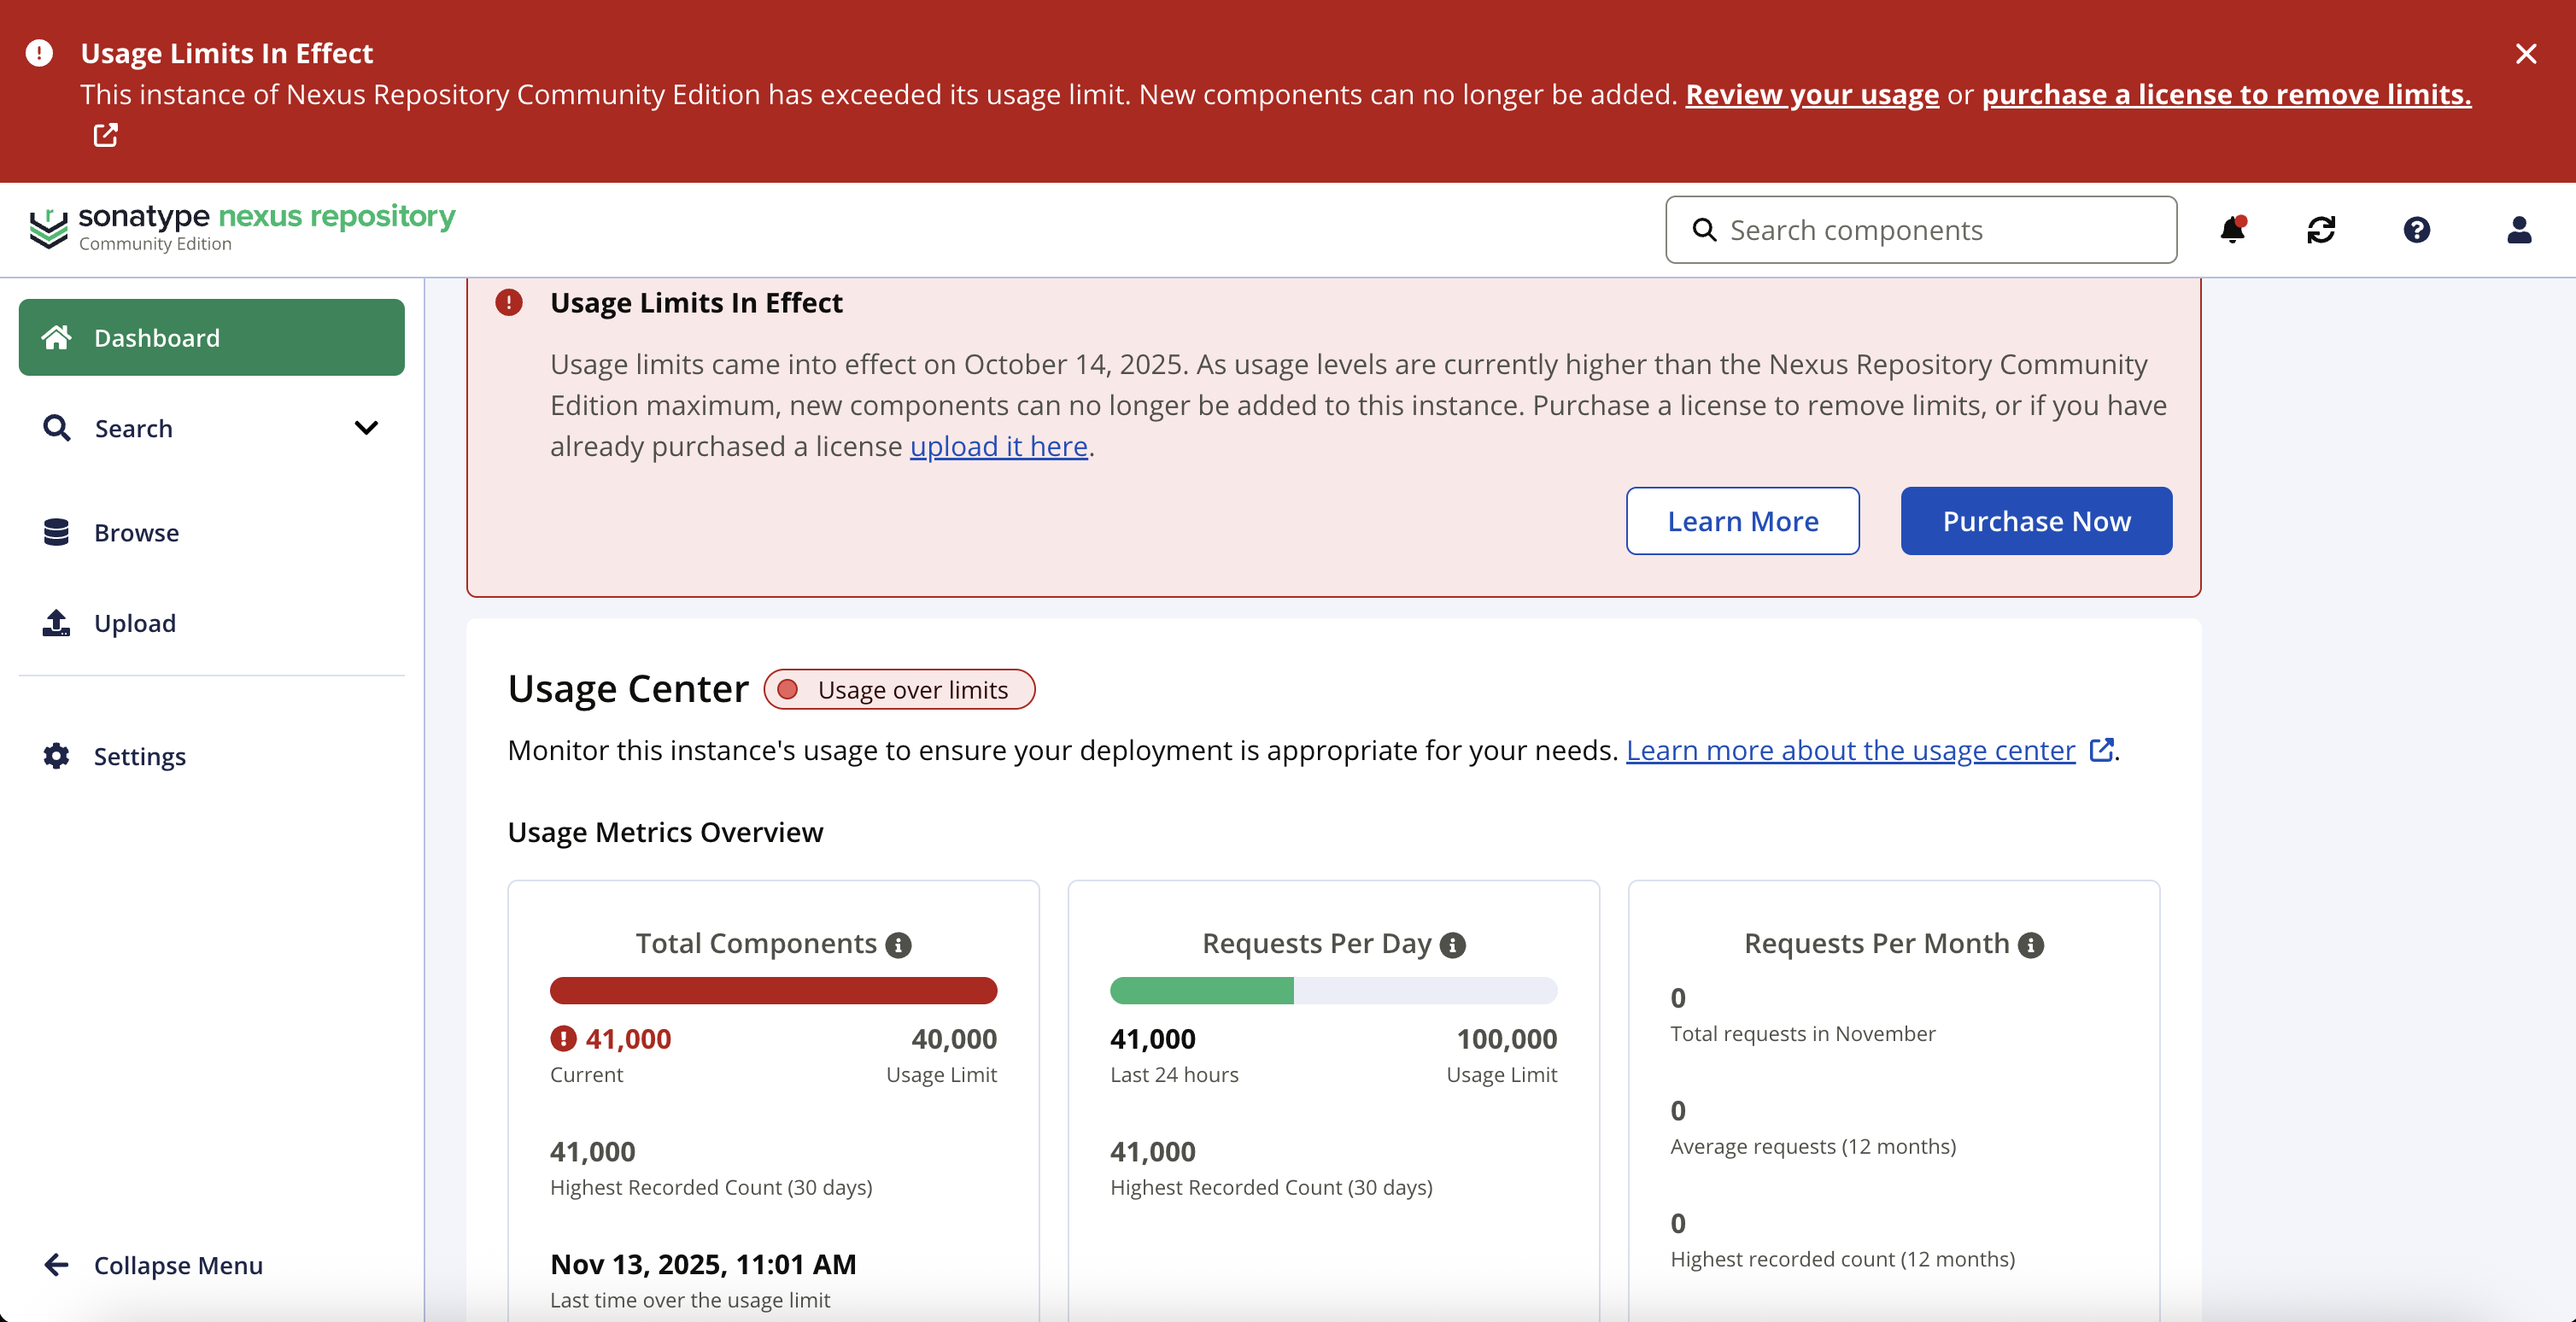Image resolution: width=2576 pixels, height=1322 pixels.
Task: Click 'Average requests (12 months)' label
Action: pos(1813,1147)
